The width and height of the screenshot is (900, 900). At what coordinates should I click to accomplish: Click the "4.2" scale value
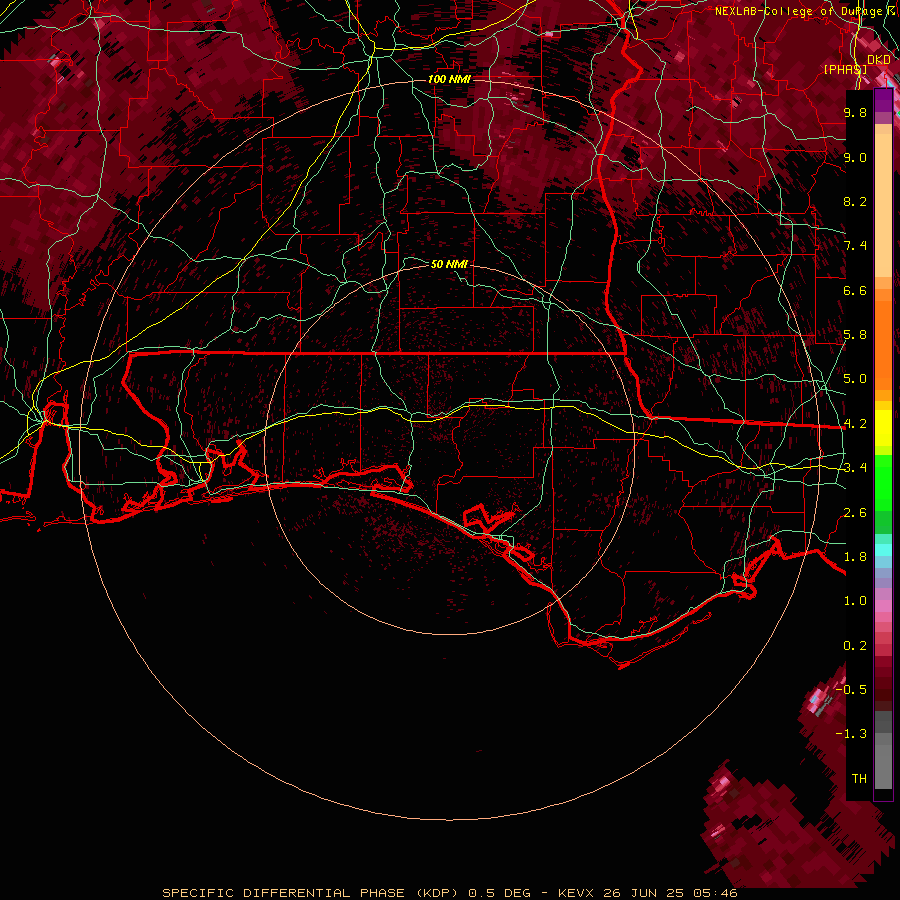click(x=855, y=424)
